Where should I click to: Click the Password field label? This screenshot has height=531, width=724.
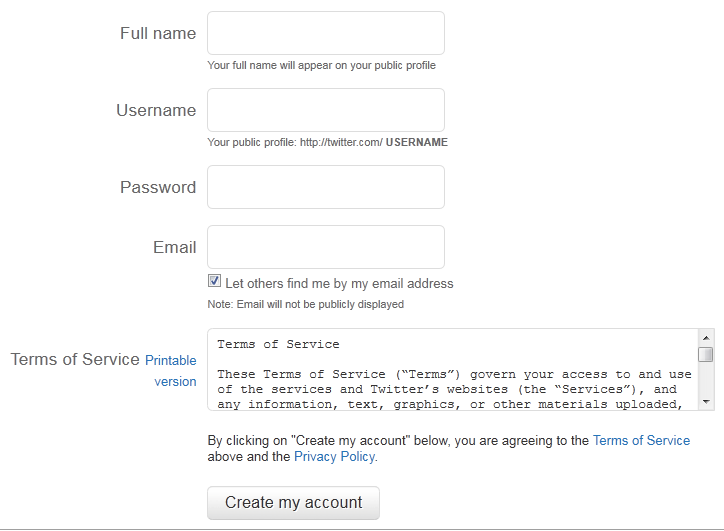pos(158,187)
